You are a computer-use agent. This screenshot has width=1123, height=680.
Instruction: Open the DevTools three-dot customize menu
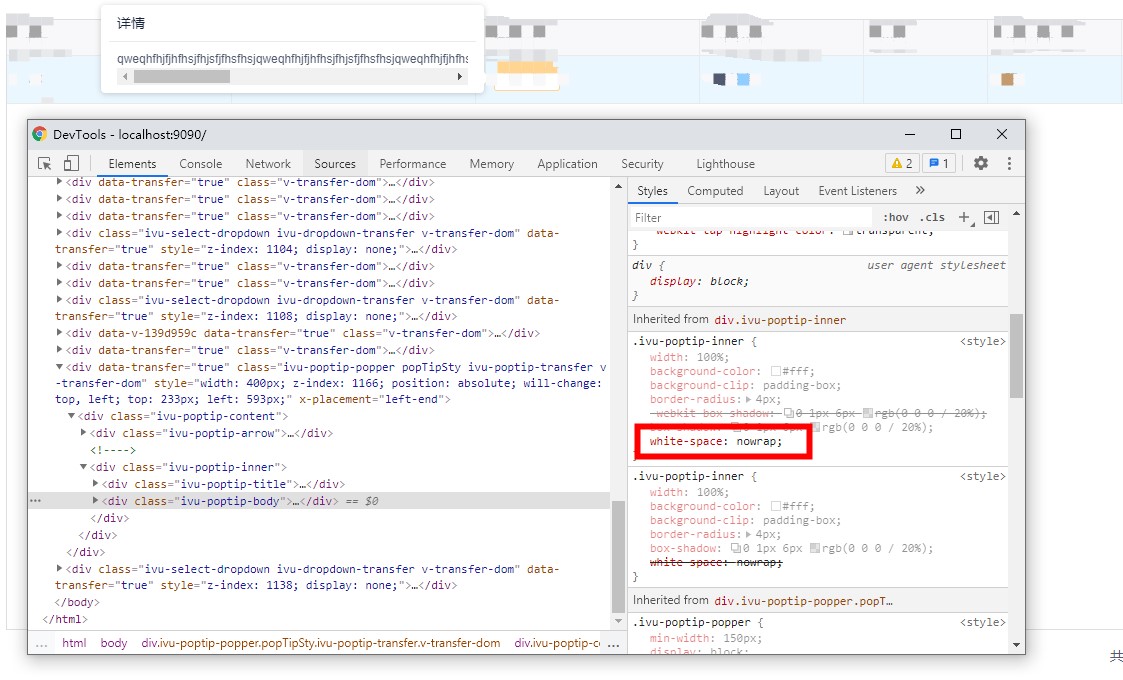[1009, 163]
